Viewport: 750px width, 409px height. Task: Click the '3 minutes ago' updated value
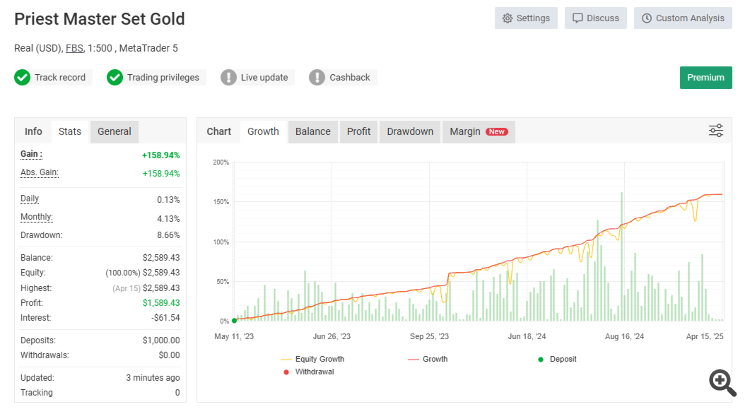pyautogui.click(x=153, y=378)
